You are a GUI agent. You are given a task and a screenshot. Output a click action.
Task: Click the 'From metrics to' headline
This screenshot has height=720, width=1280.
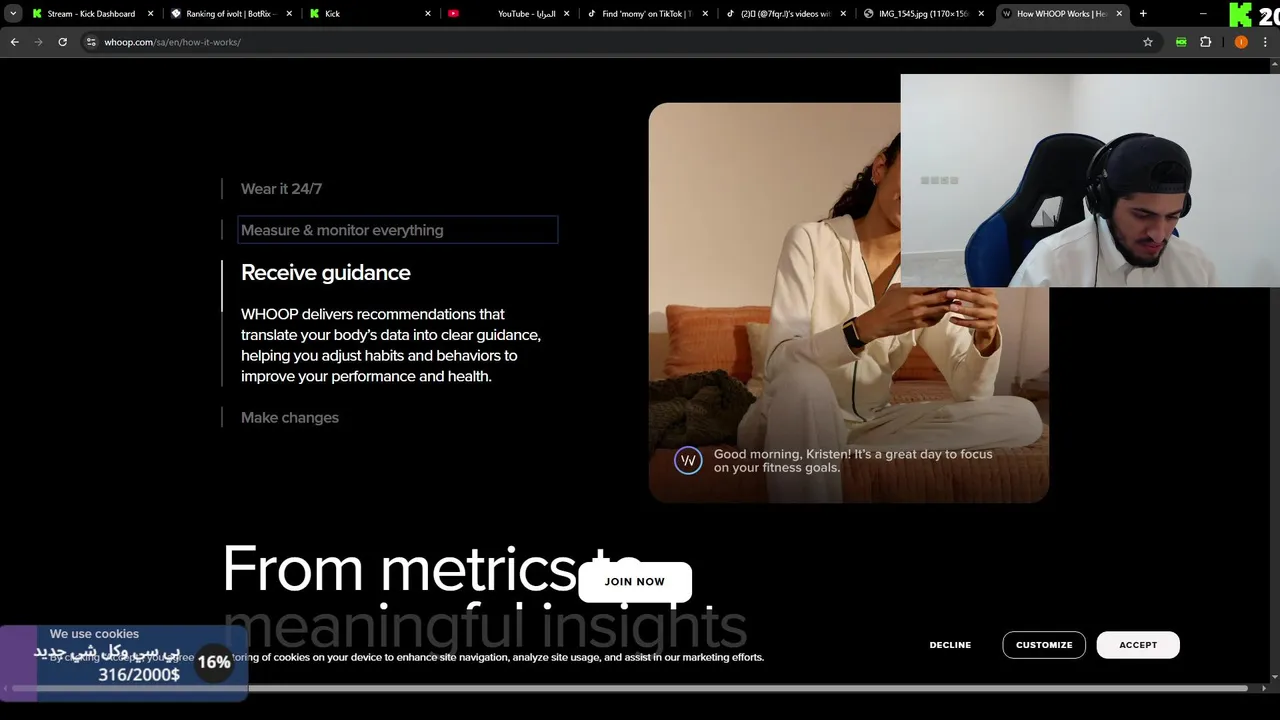tap(432, 570)
